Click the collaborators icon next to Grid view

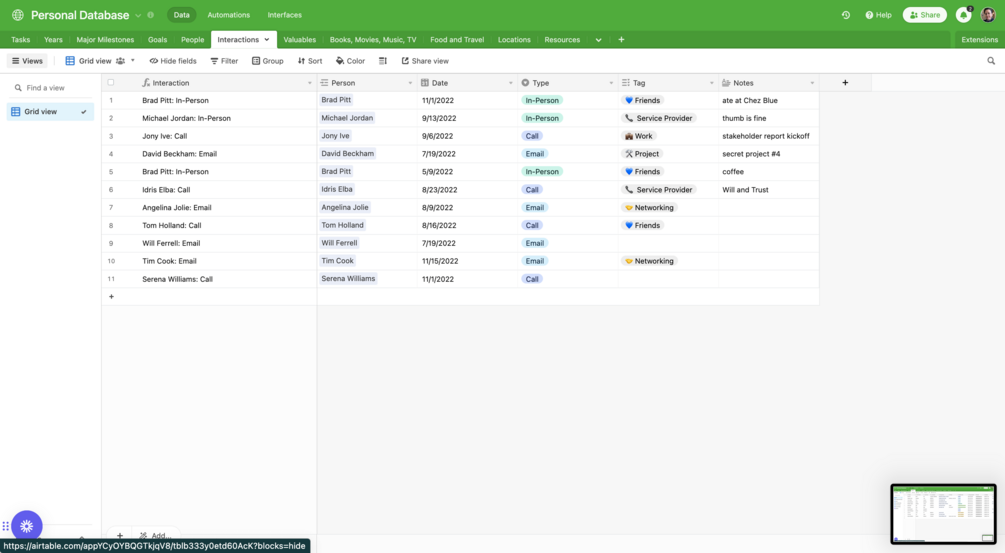click(x=120, y=61)
